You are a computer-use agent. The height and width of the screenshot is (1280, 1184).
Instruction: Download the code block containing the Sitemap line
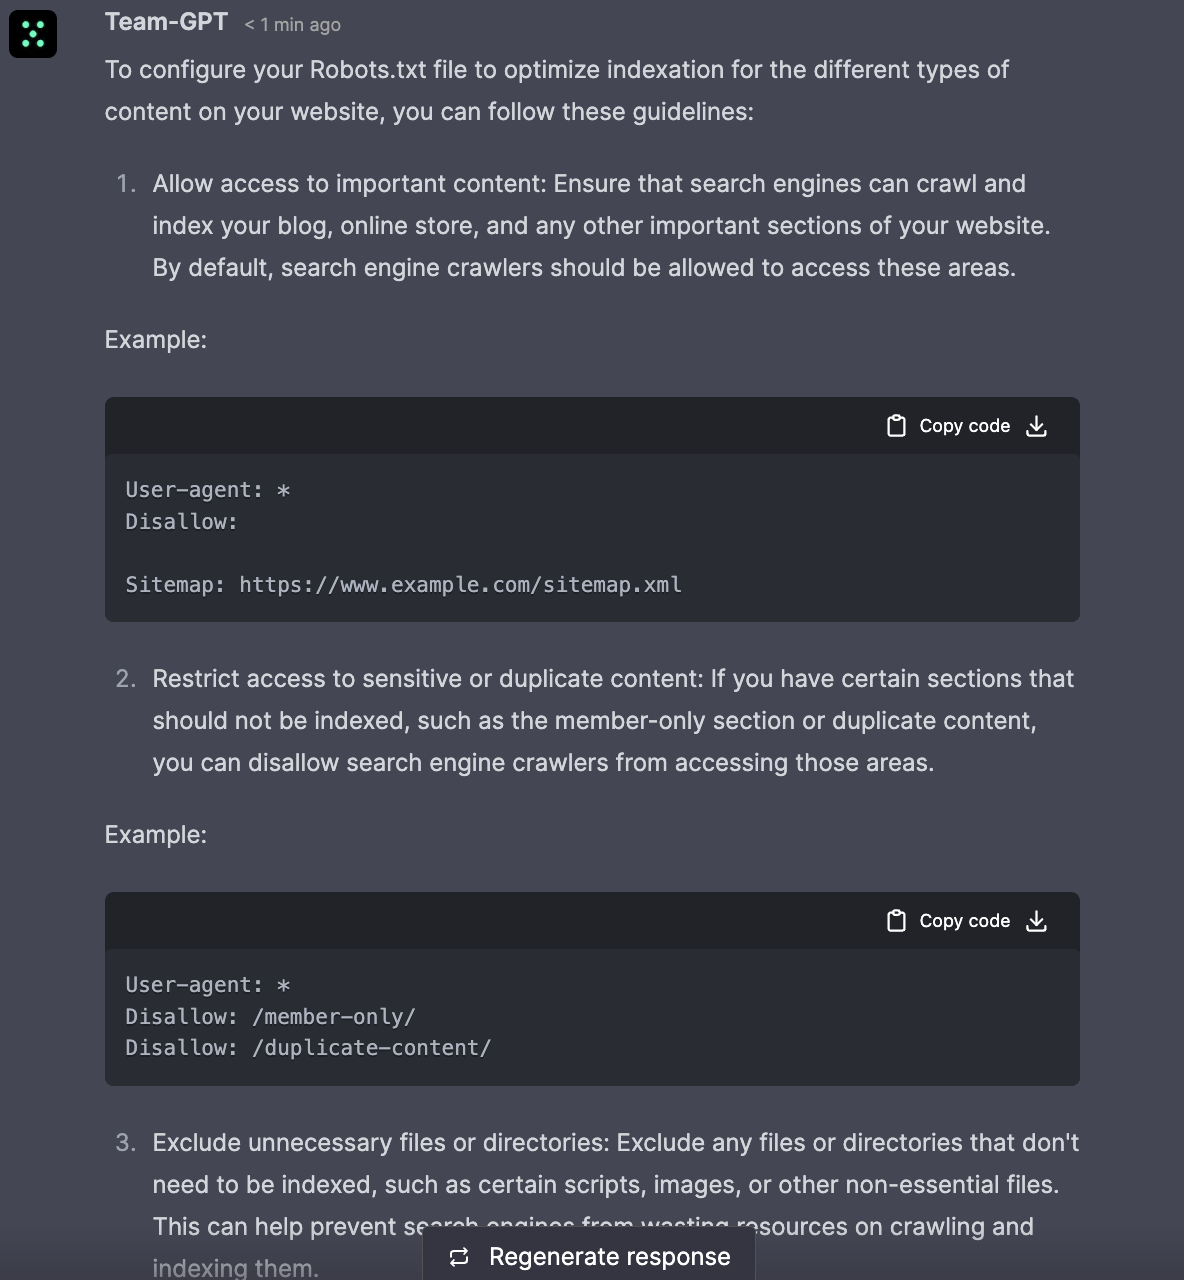click(x=1037, y=426)
